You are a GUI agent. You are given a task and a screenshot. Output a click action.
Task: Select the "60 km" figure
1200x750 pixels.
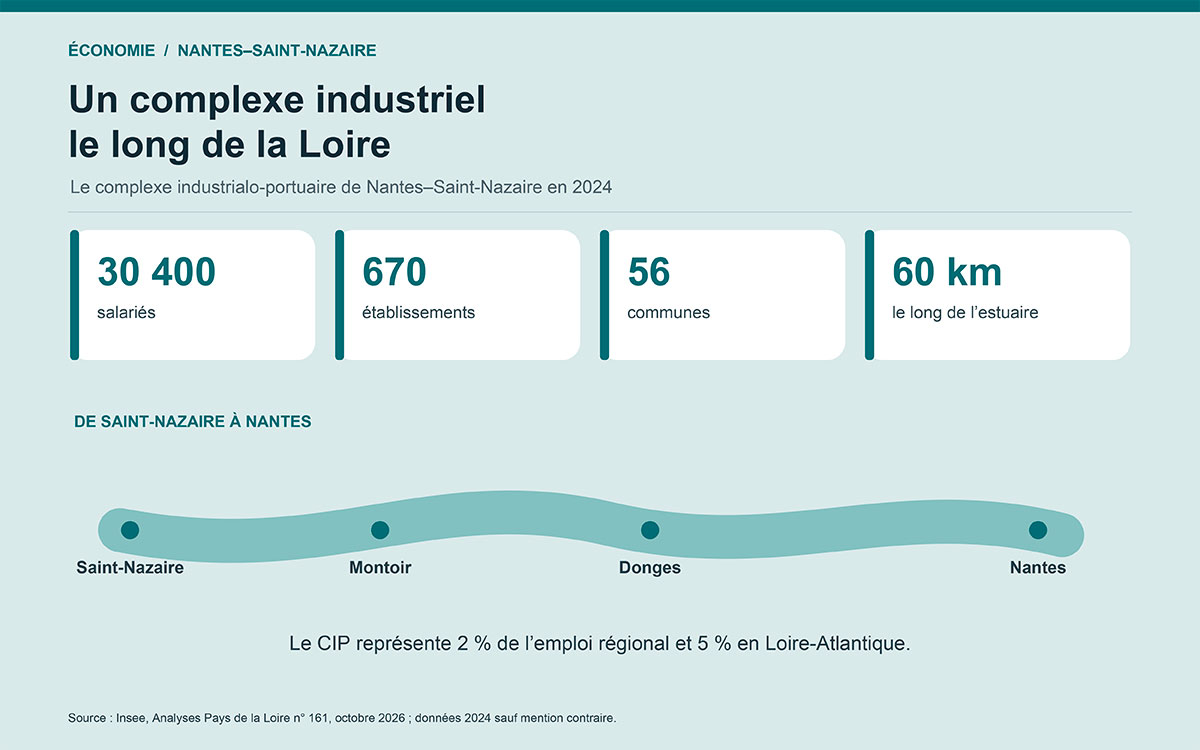click(x=947, y=272)
